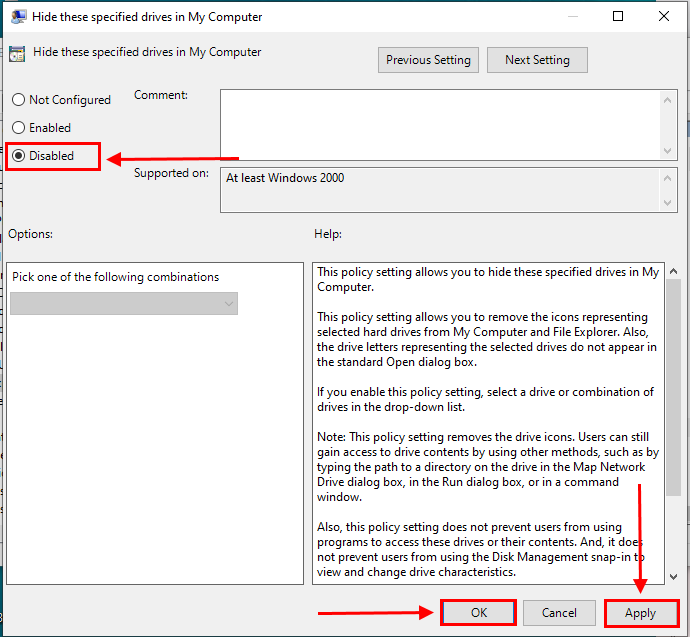Close the policy dialog window

[664, 16]
